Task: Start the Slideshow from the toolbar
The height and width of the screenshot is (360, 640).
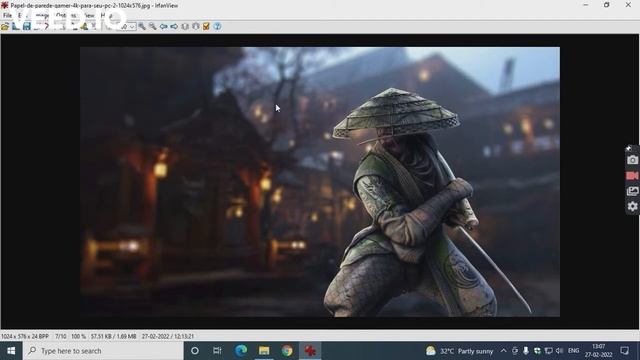Action: 16,27
